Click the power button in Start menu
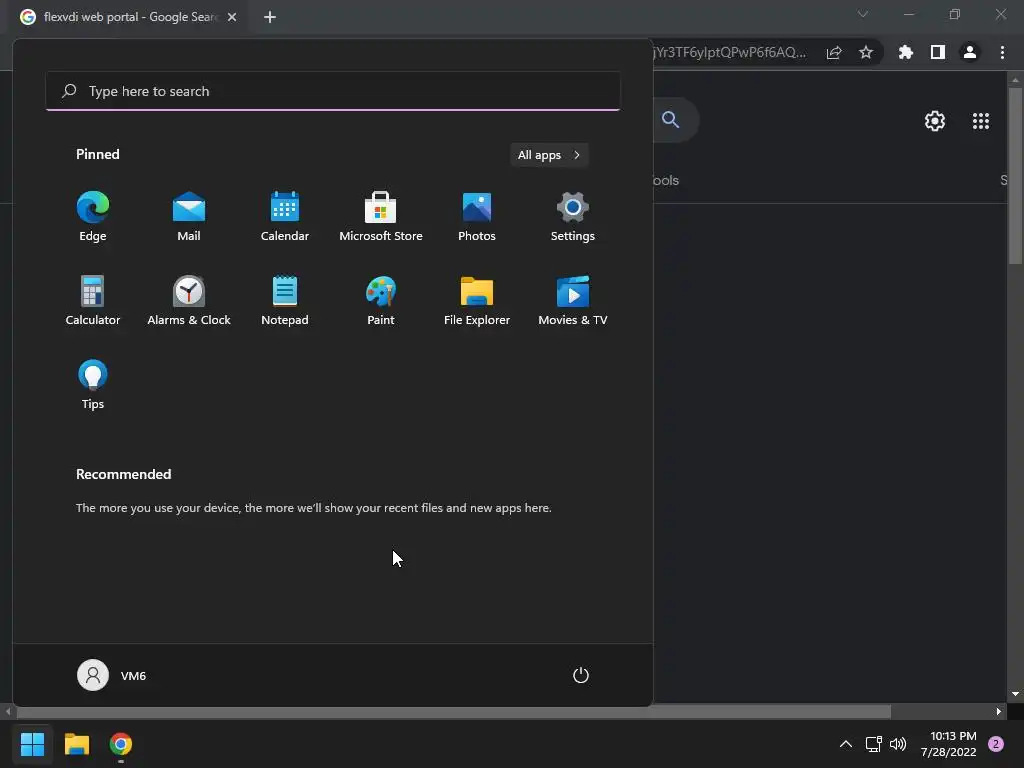Image resolution: width=1024 pixels, height=768 pixels. [581, 675]
